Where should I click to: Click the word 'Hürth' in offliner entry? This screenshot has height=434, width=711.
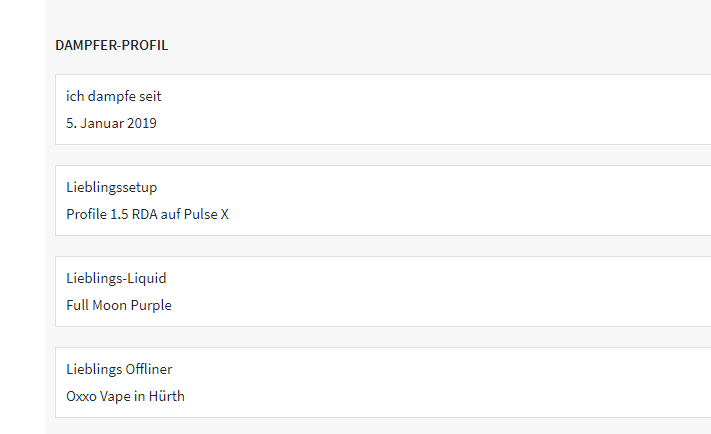click(166, 396)
